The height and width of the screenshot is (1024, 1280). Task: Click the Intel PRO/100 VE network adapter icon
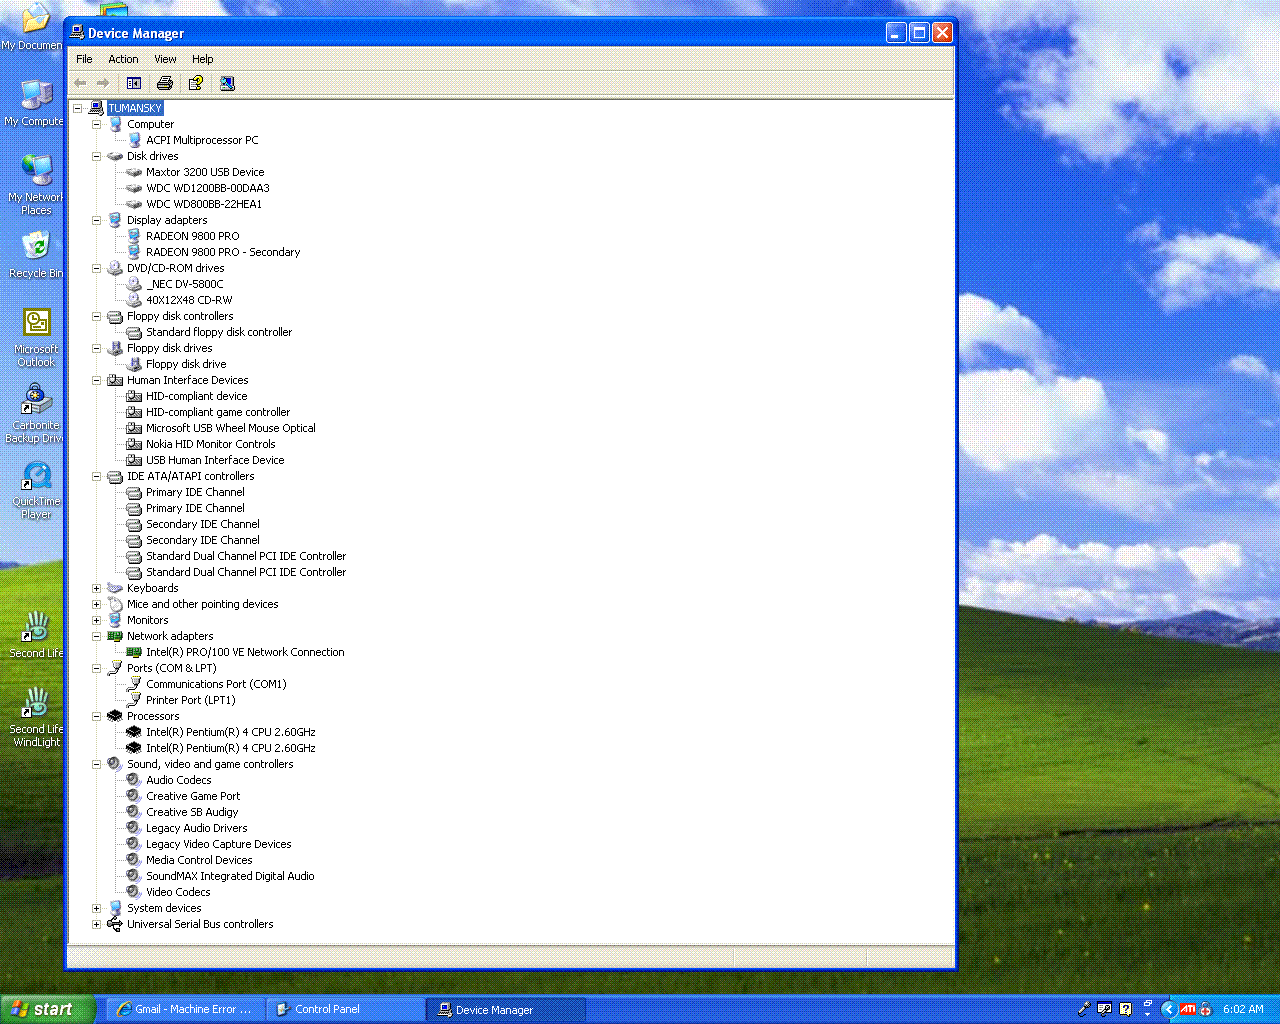134,652
